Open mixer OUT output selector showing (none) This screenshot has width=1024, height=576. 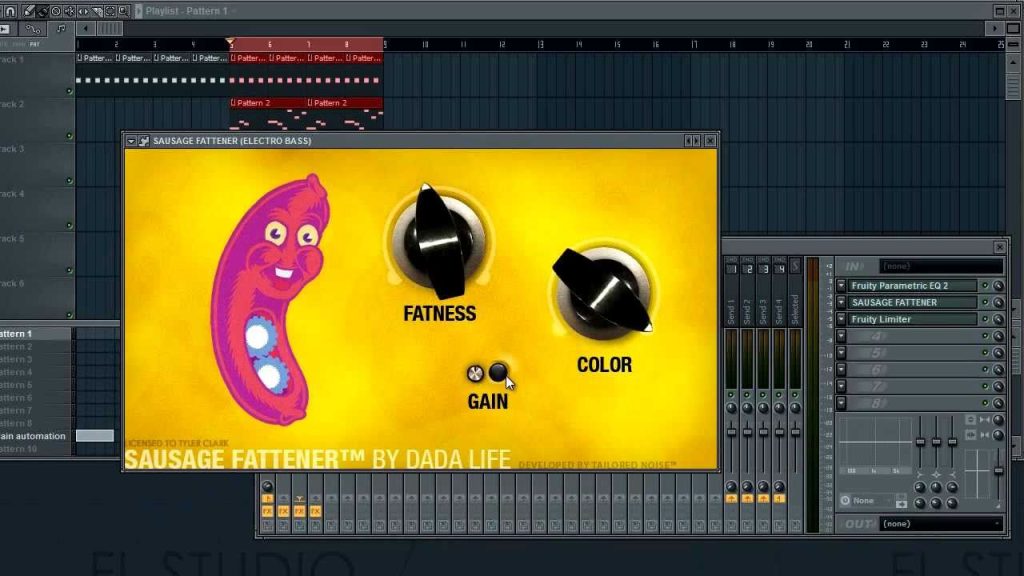point(941,524)
